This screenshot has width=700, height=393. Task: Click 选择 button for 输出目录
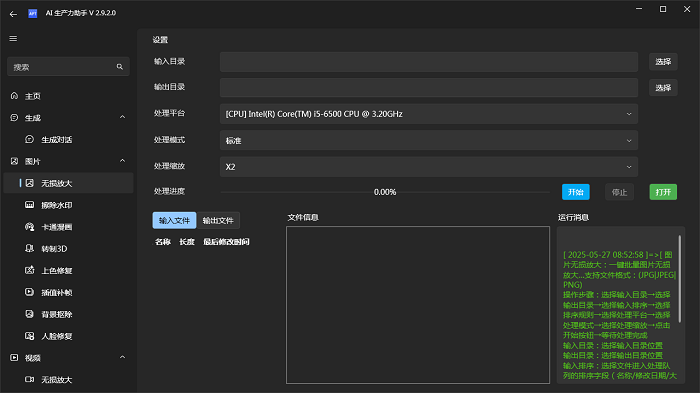[x=663, y=88]
